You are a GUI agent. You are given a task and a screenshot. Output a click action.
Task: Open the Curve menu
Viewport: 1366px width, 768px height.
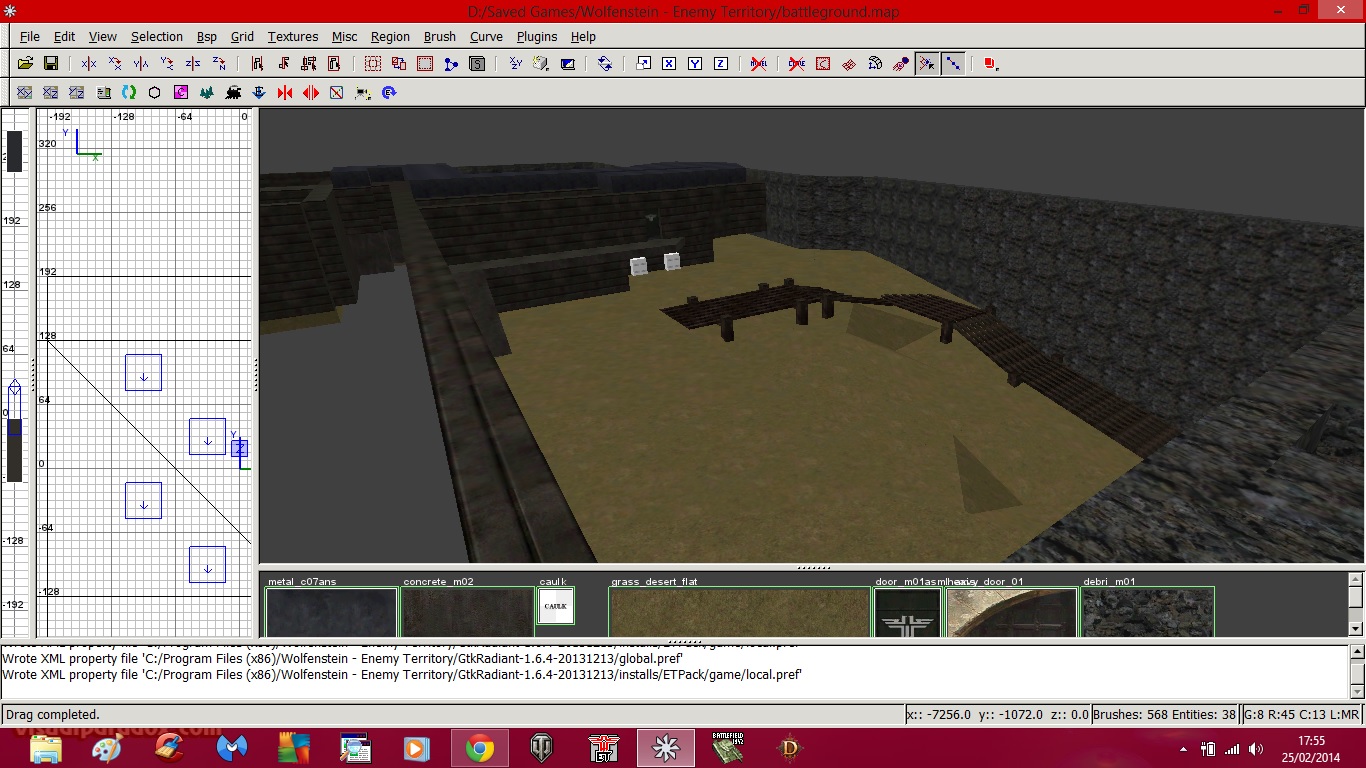coord(486,36)
